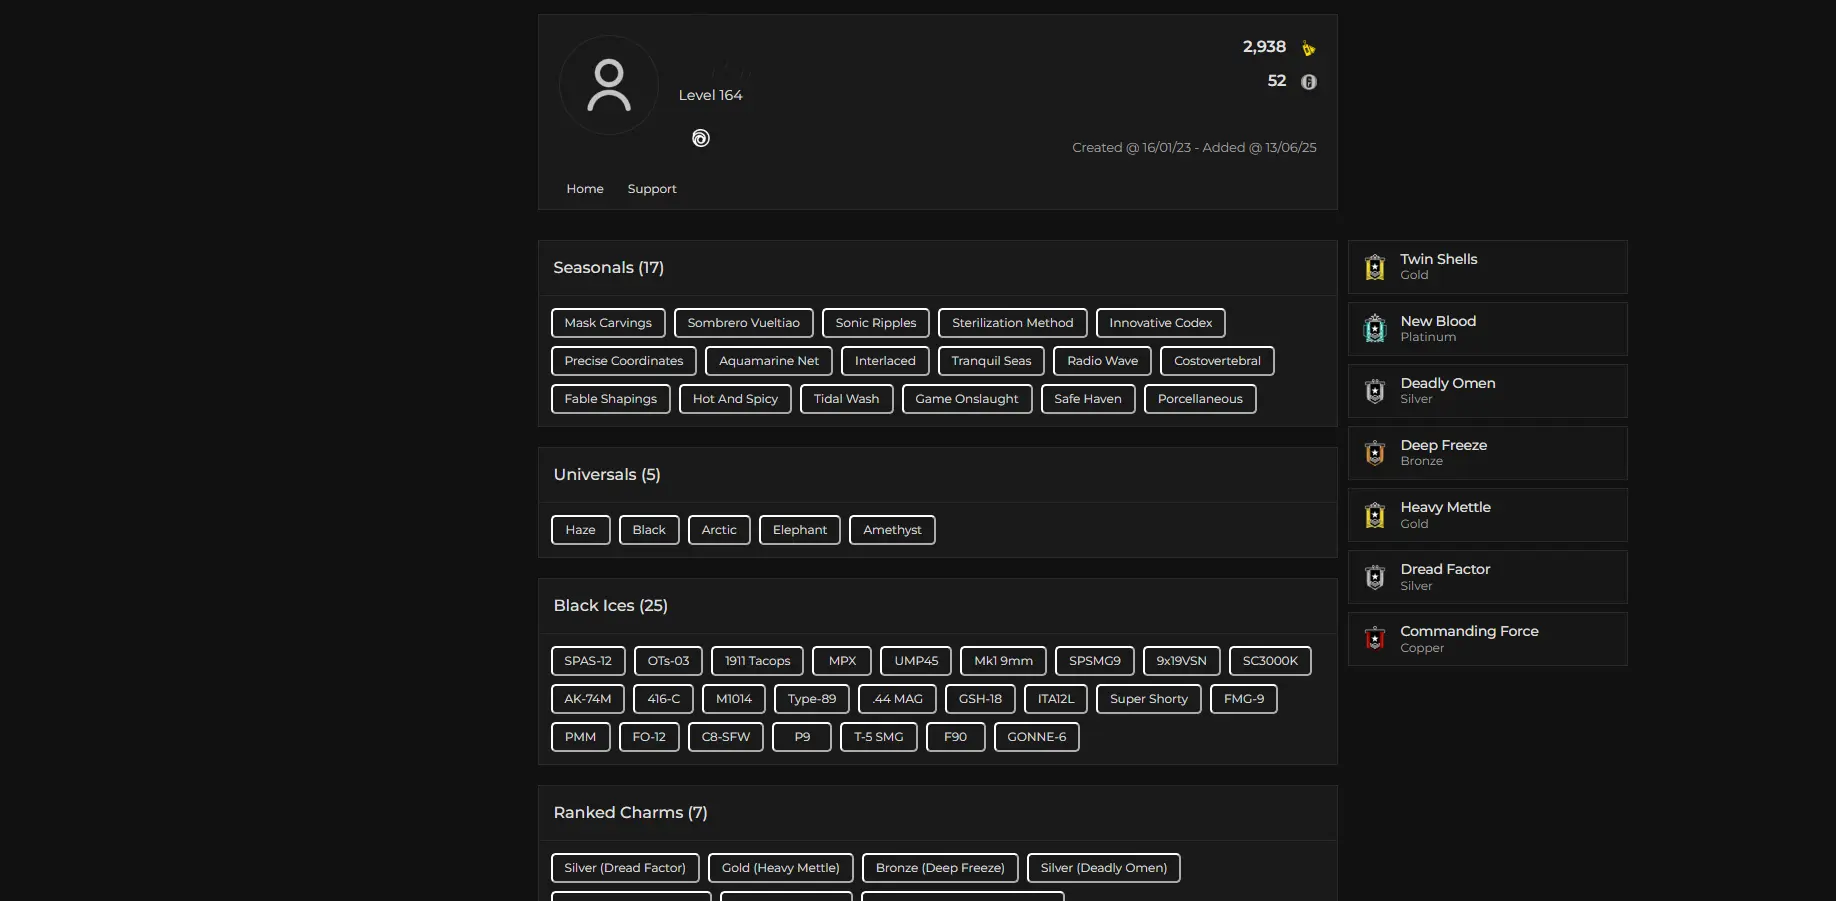Open the Support tab
The width and height of the screenshot is (1836, 901).
point(652,189)
